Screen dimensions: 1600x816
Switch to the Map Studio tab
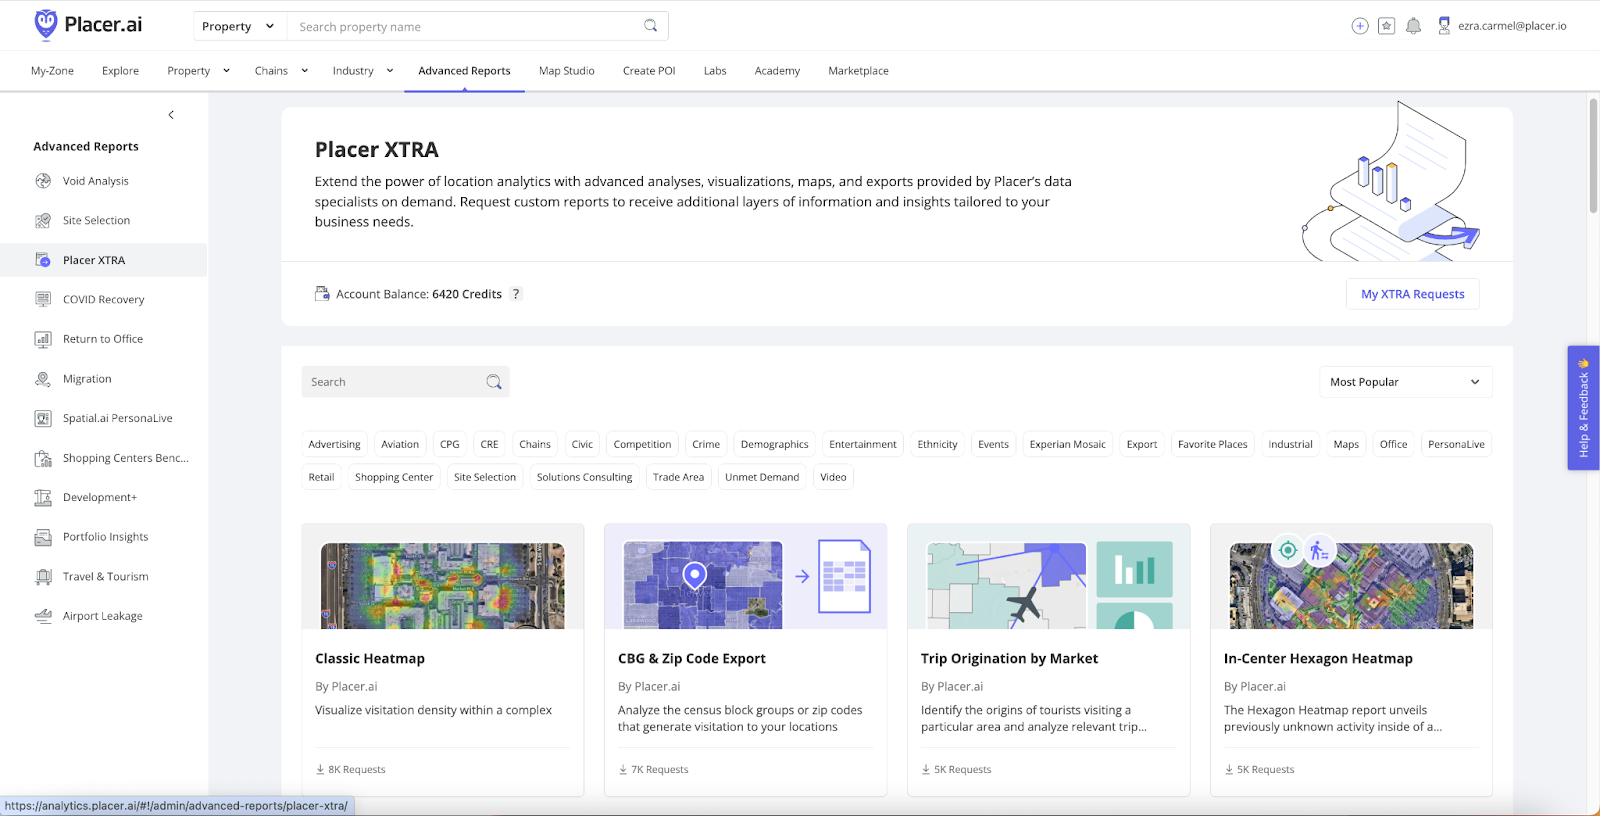(x=567, y=71)
